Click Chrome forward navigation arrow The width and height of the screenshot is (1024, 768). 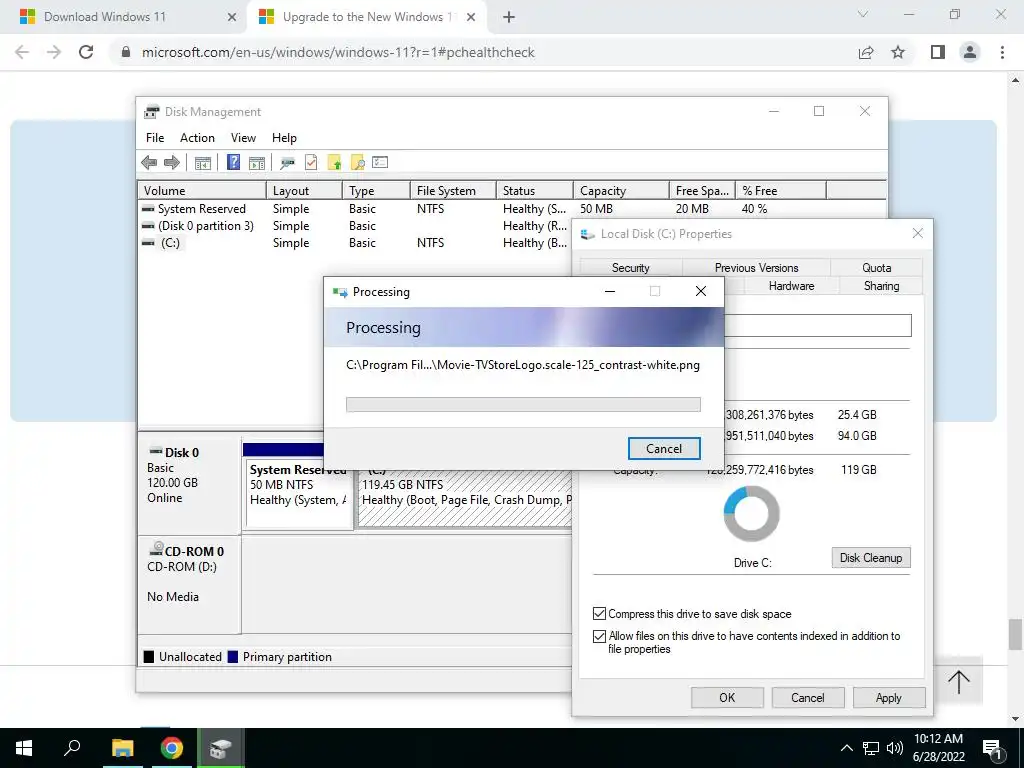point(54,52)
